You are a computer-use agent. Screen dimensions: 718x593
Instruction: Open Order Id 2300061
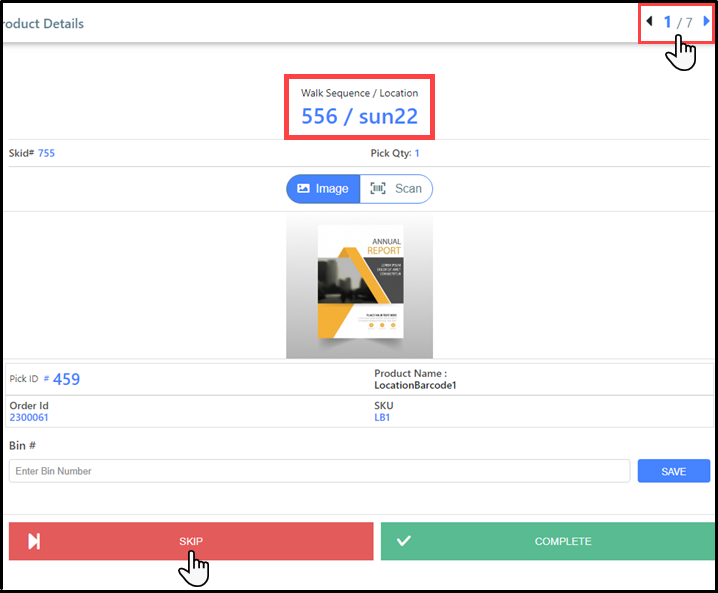[x=29, y=418]
